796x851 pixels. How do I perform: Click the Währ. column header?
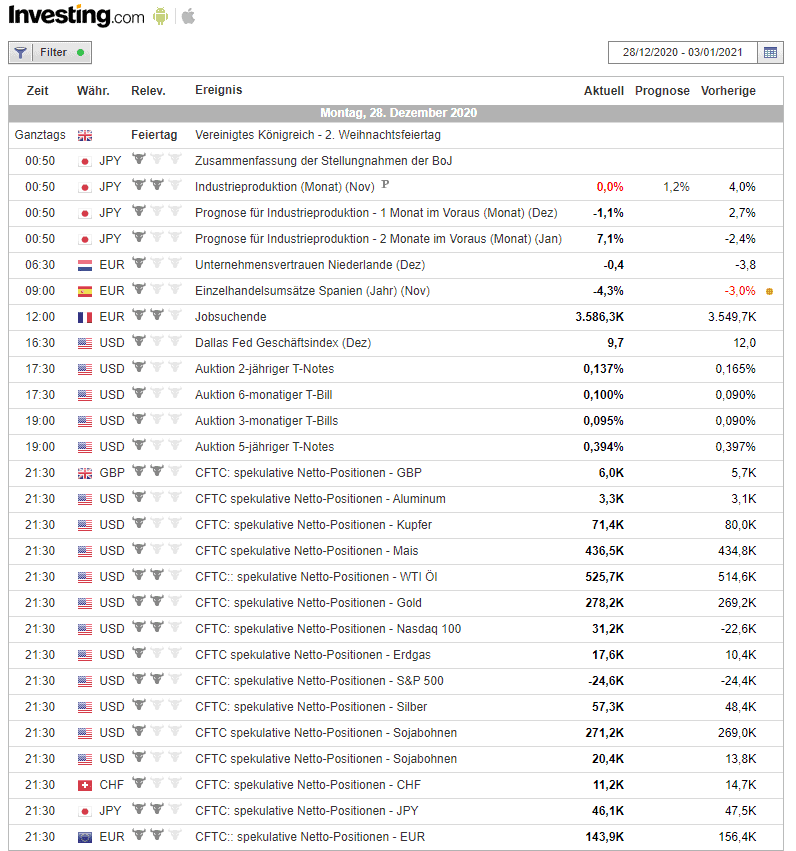pos(93,91)
